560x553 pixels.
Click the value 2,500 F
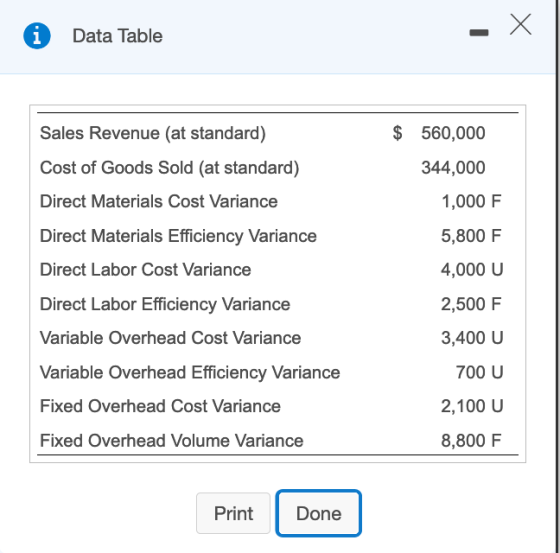[471, 304]
